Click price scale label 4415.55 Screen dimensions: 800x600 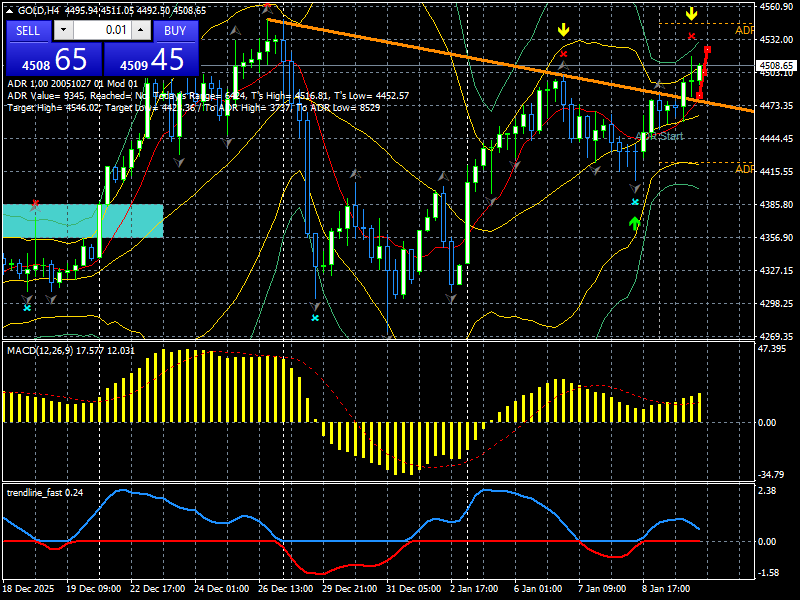click(x=776, y=171)
